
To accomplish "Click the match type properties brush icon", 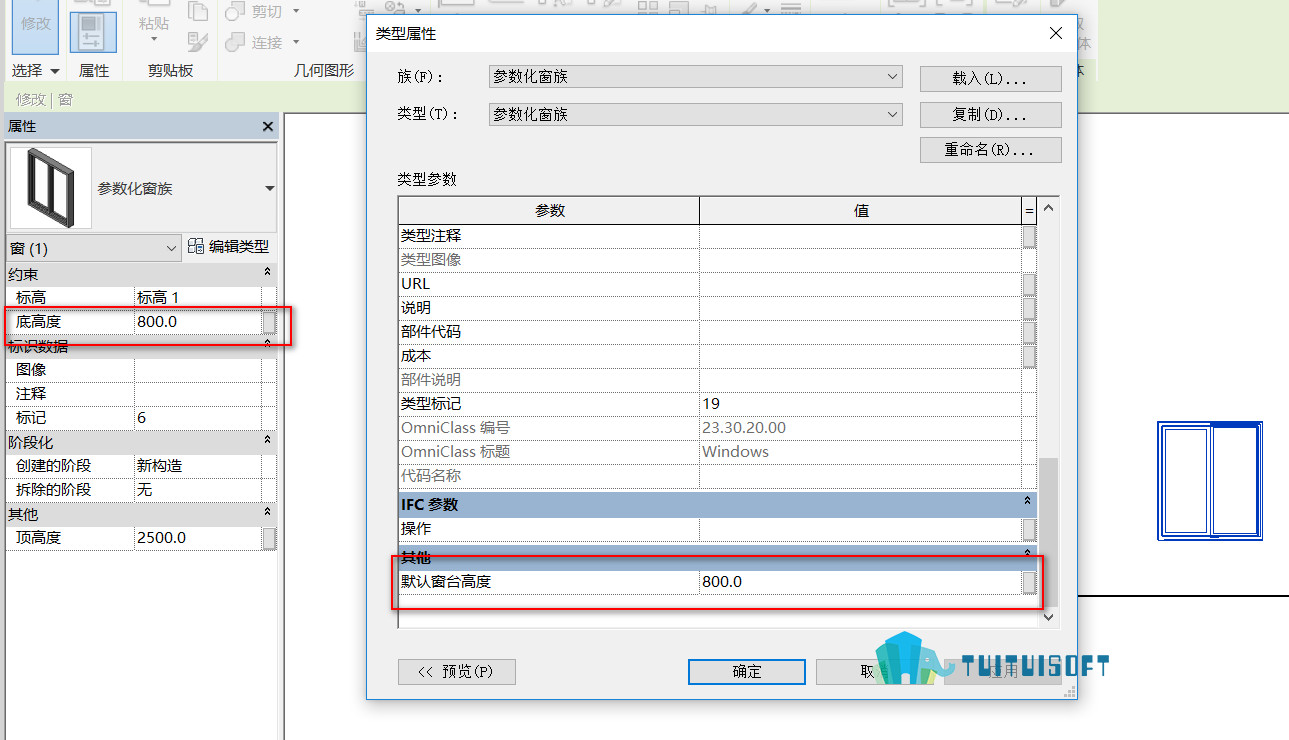I will tap(198, 42).
